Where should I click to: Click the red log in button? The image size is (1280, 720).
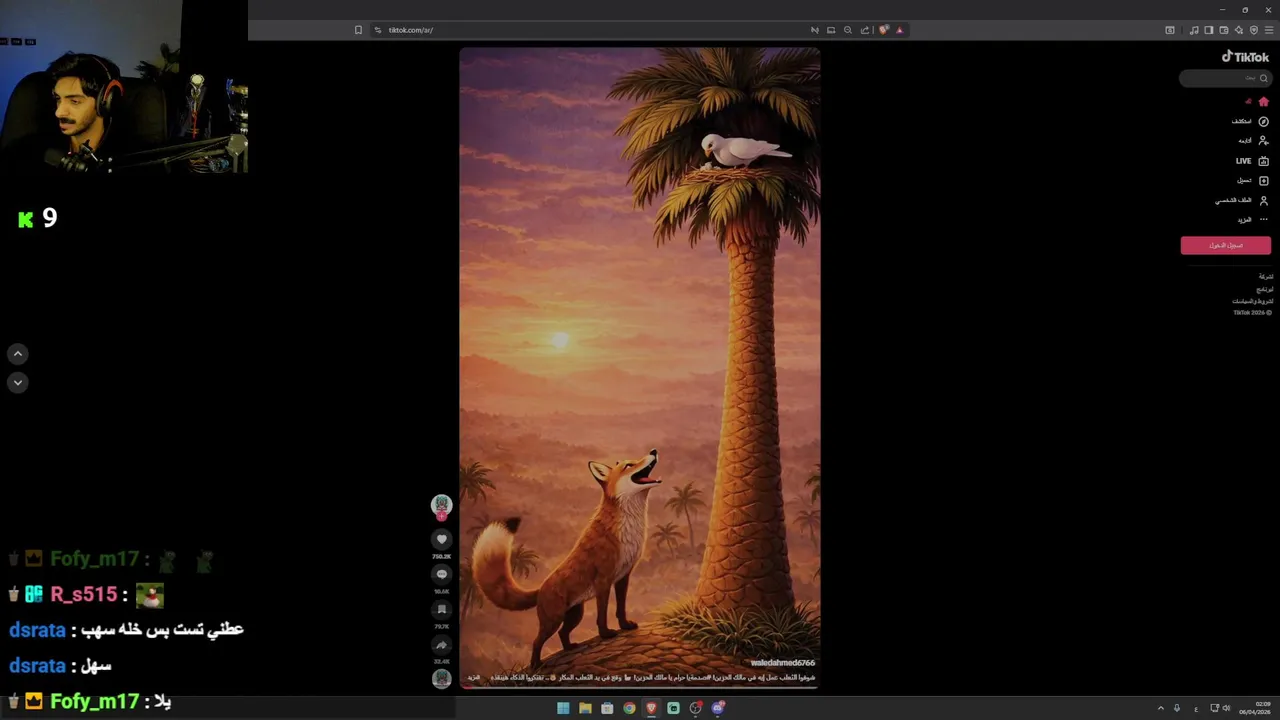pyautogui.click(x=1225, y=245)
